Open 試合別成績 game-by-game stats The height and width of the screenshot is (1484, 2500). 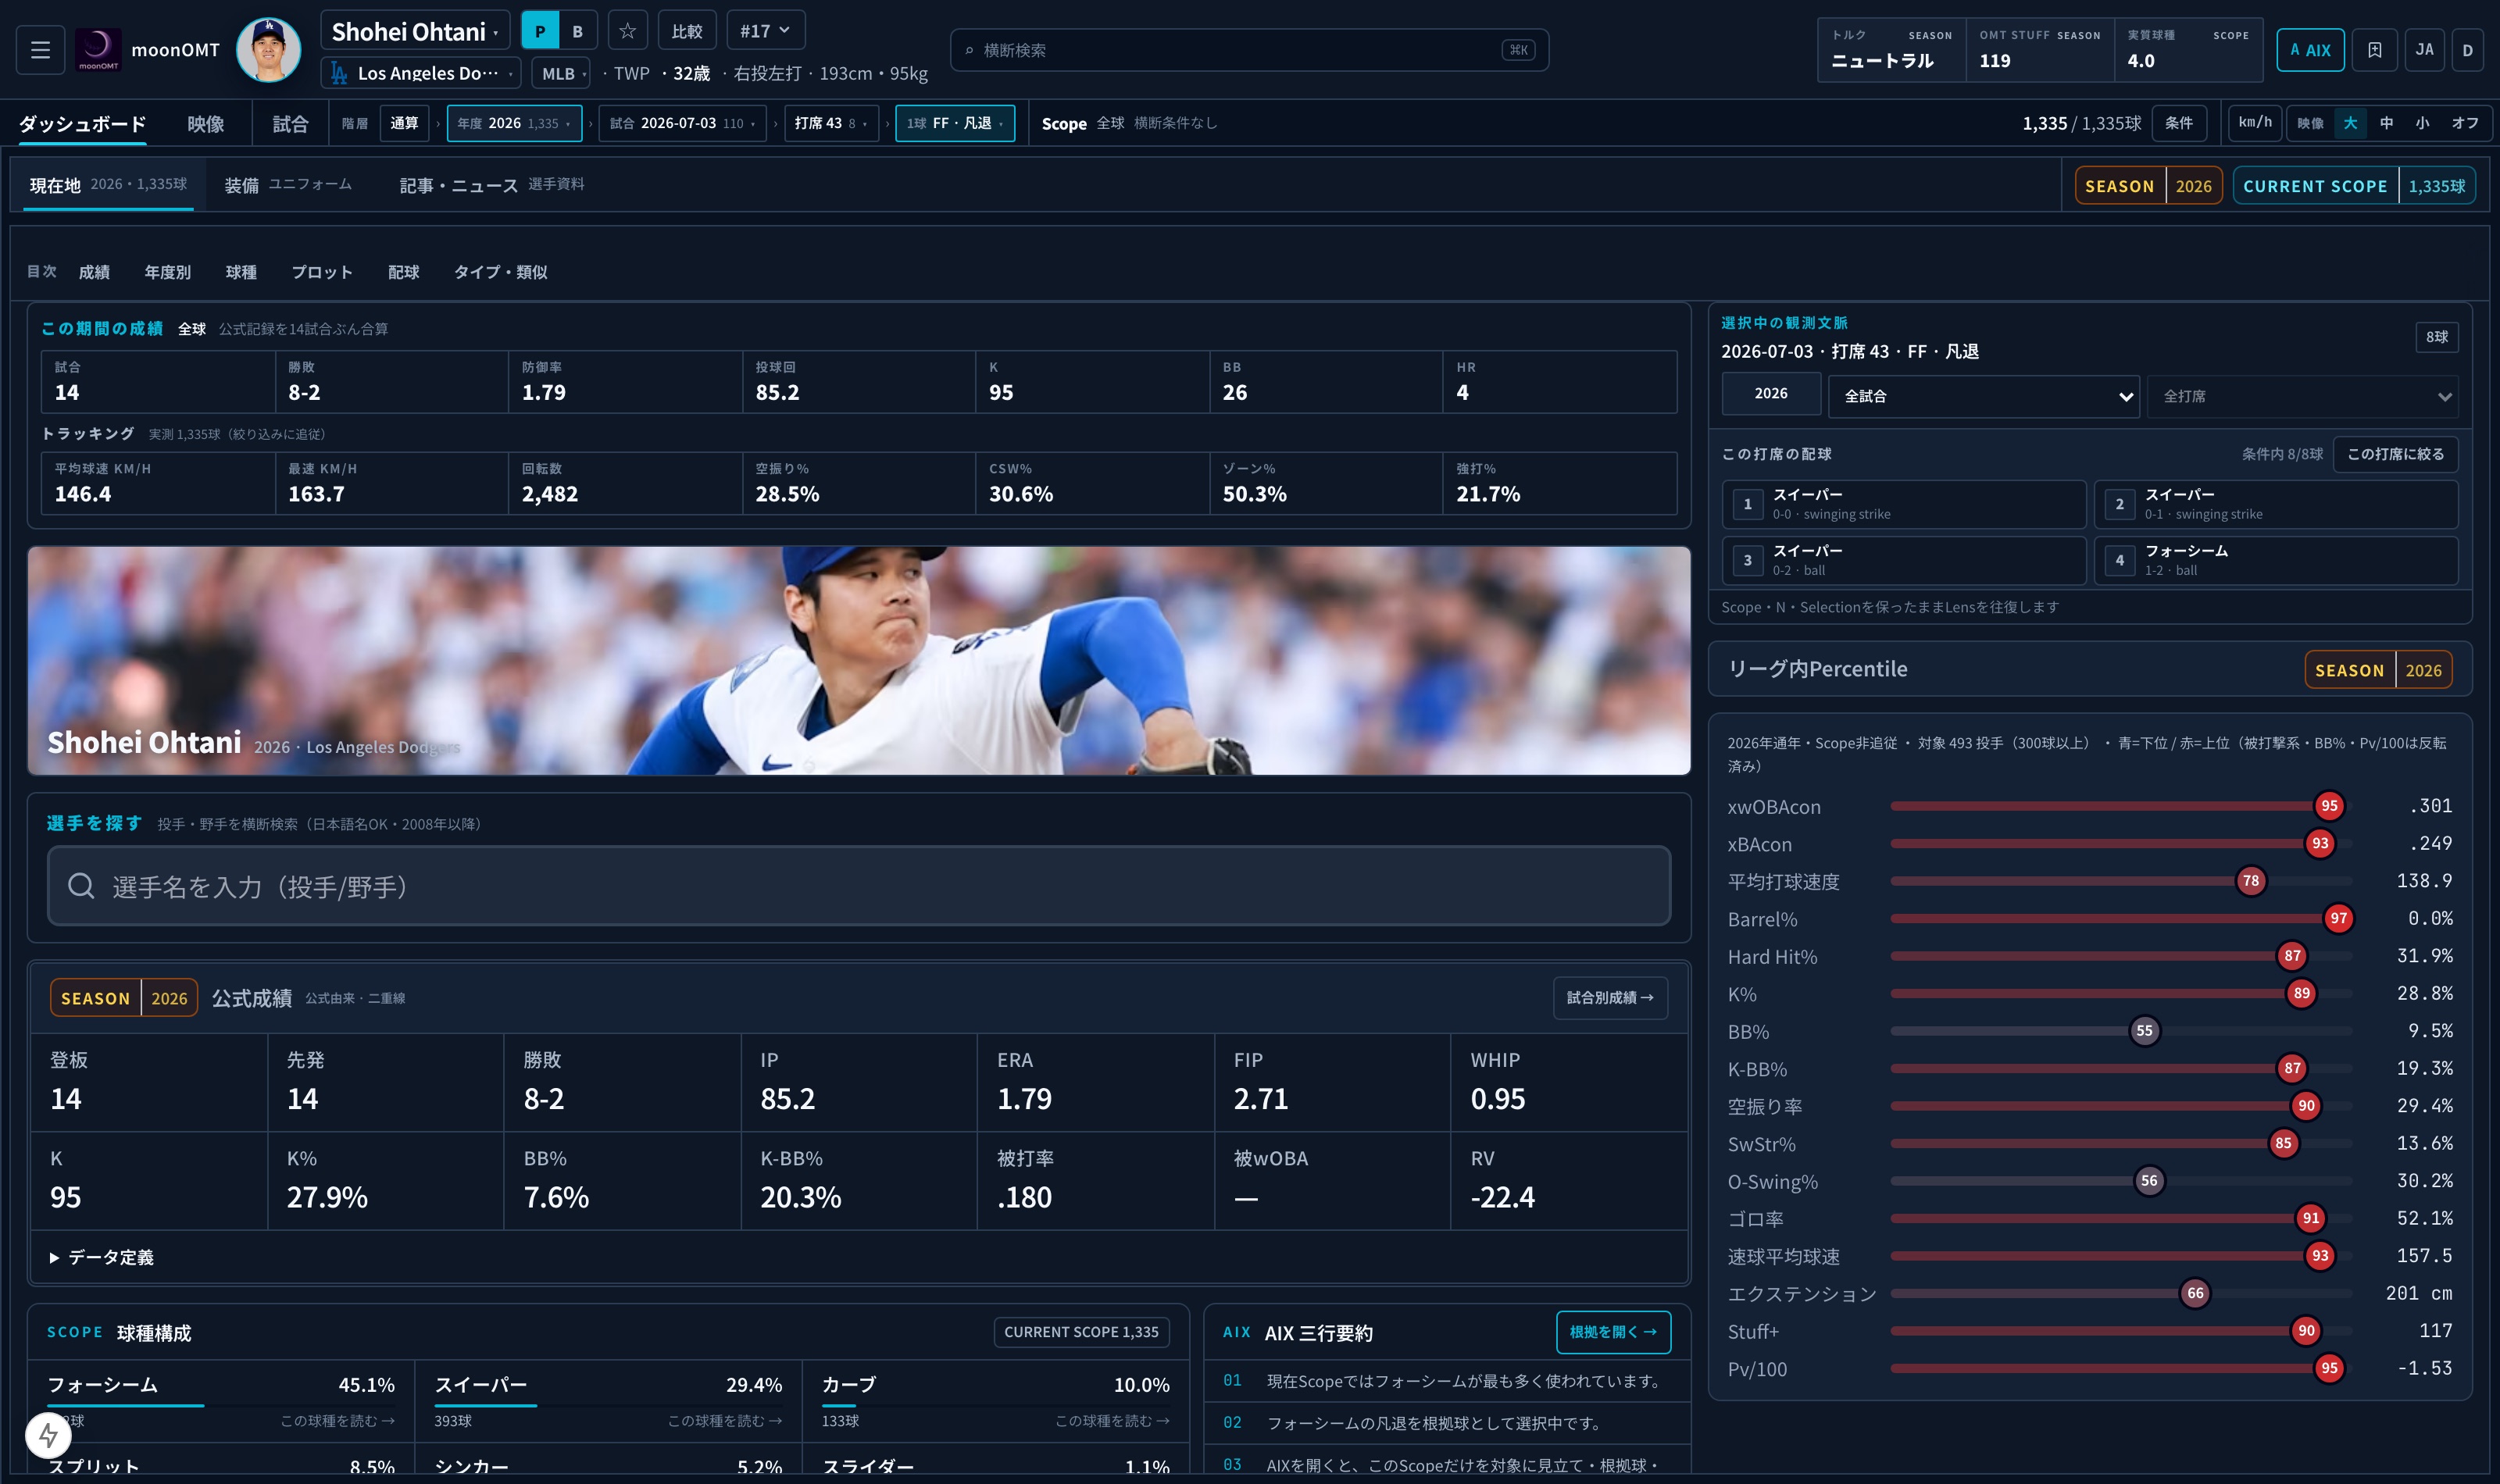1610,997
